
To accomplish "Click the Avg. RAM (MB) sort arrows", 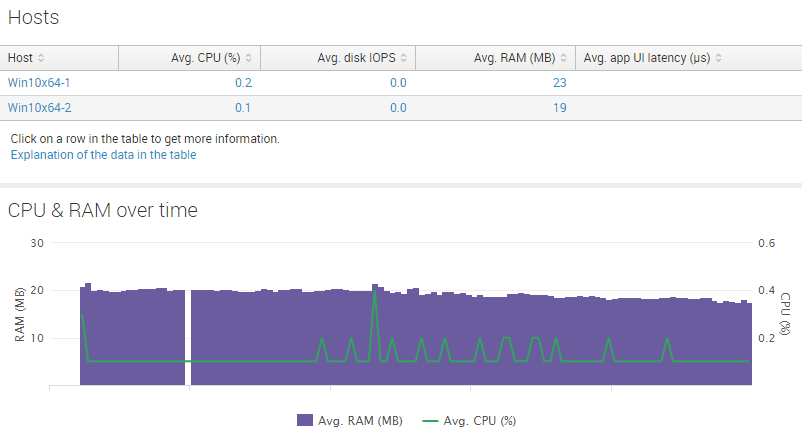I will coord(563,58).
